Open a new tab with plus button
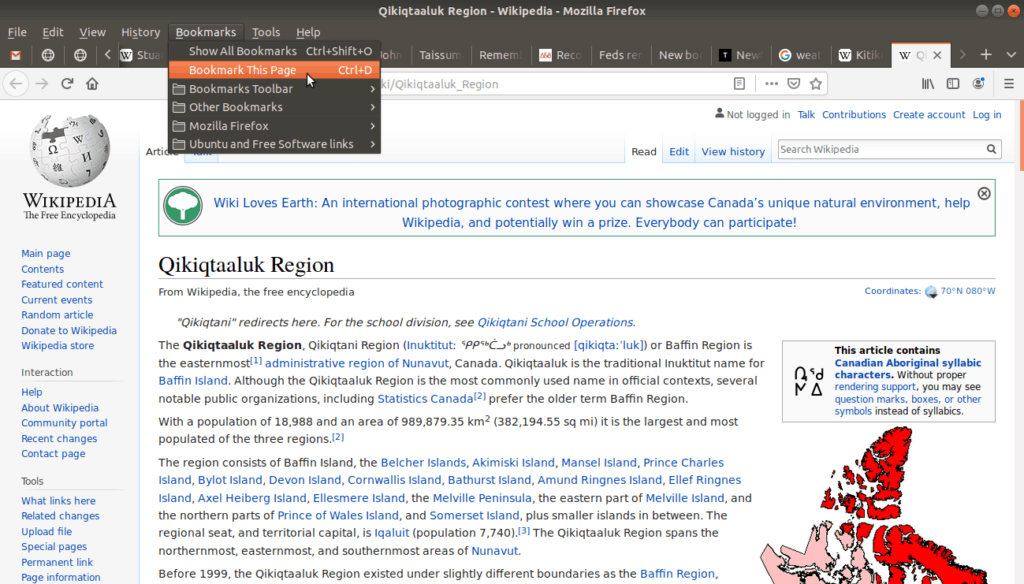 click(986, 55)
